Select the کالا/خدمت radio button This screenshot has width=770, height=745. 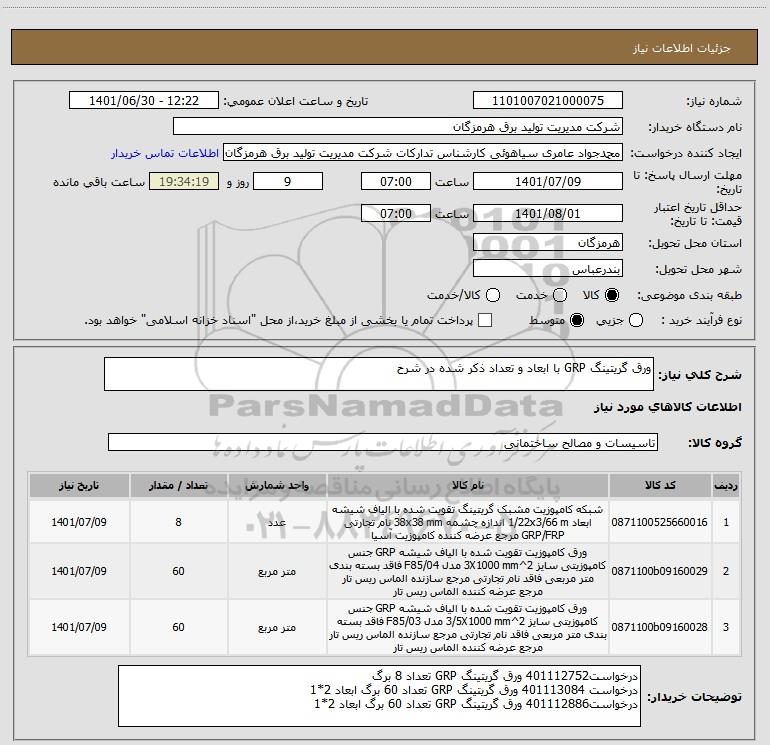pos(493,295)
